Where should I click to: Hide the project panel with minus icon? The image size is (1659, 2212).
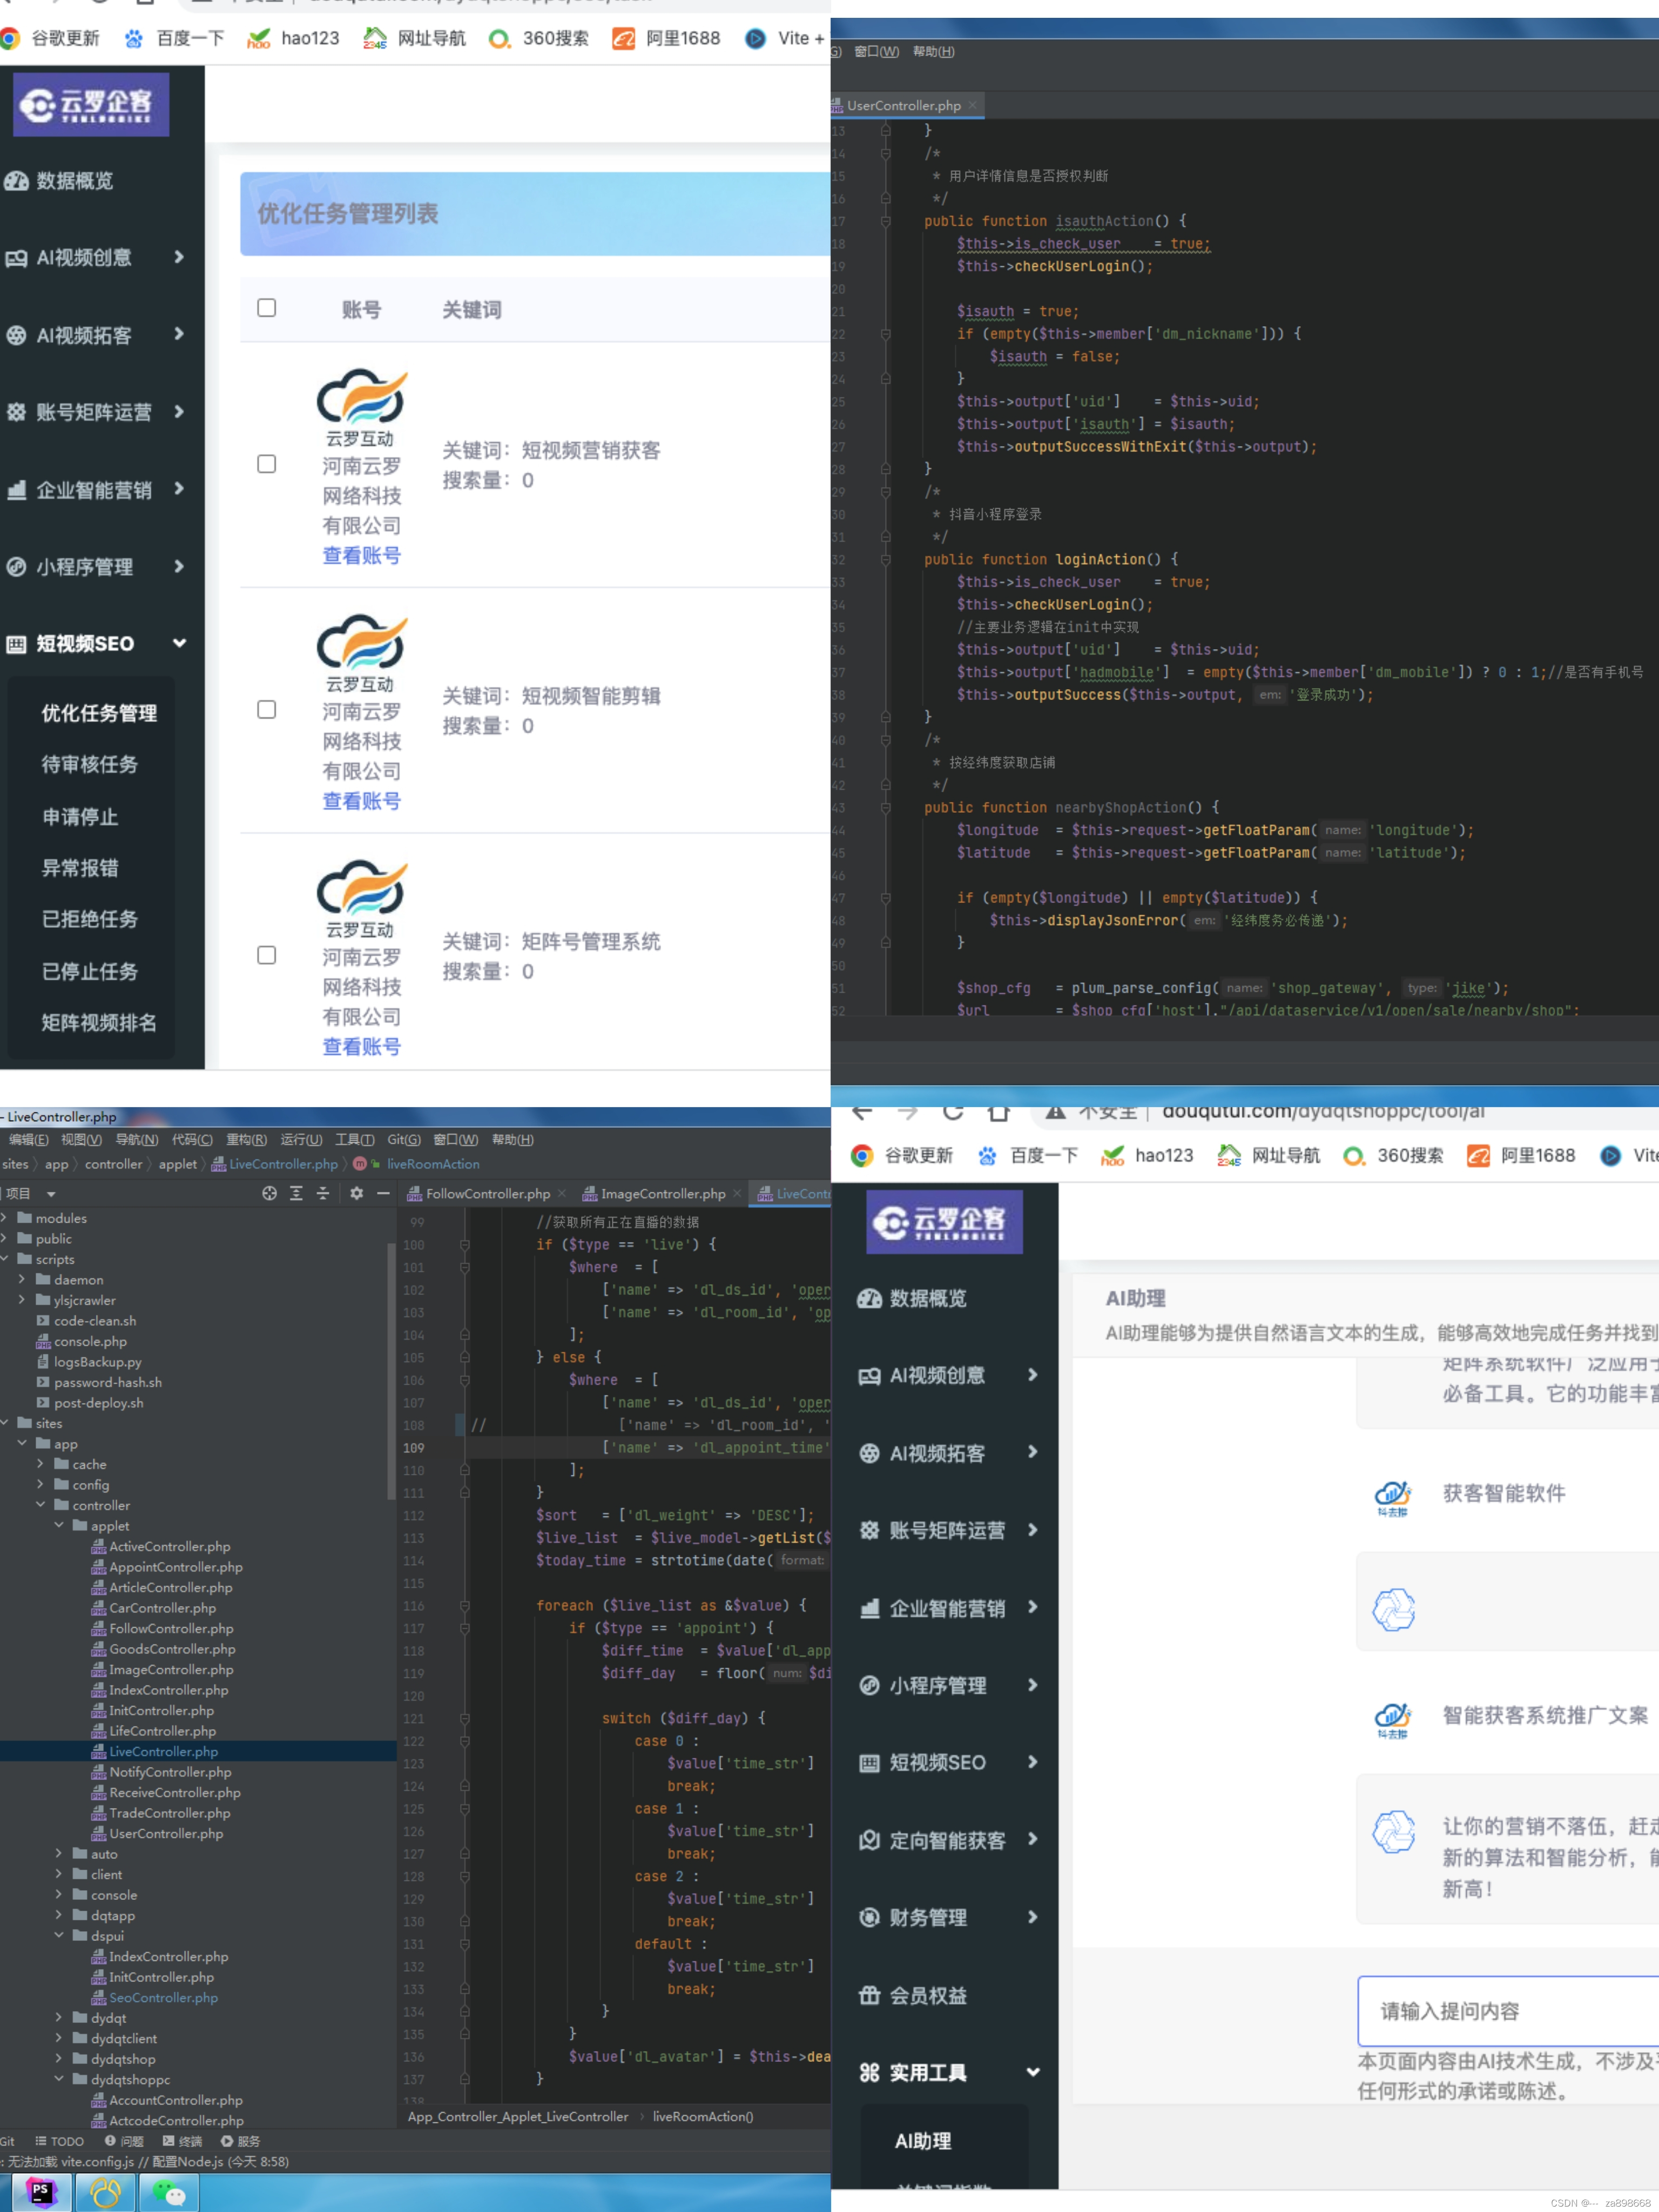coord(383,1193)
